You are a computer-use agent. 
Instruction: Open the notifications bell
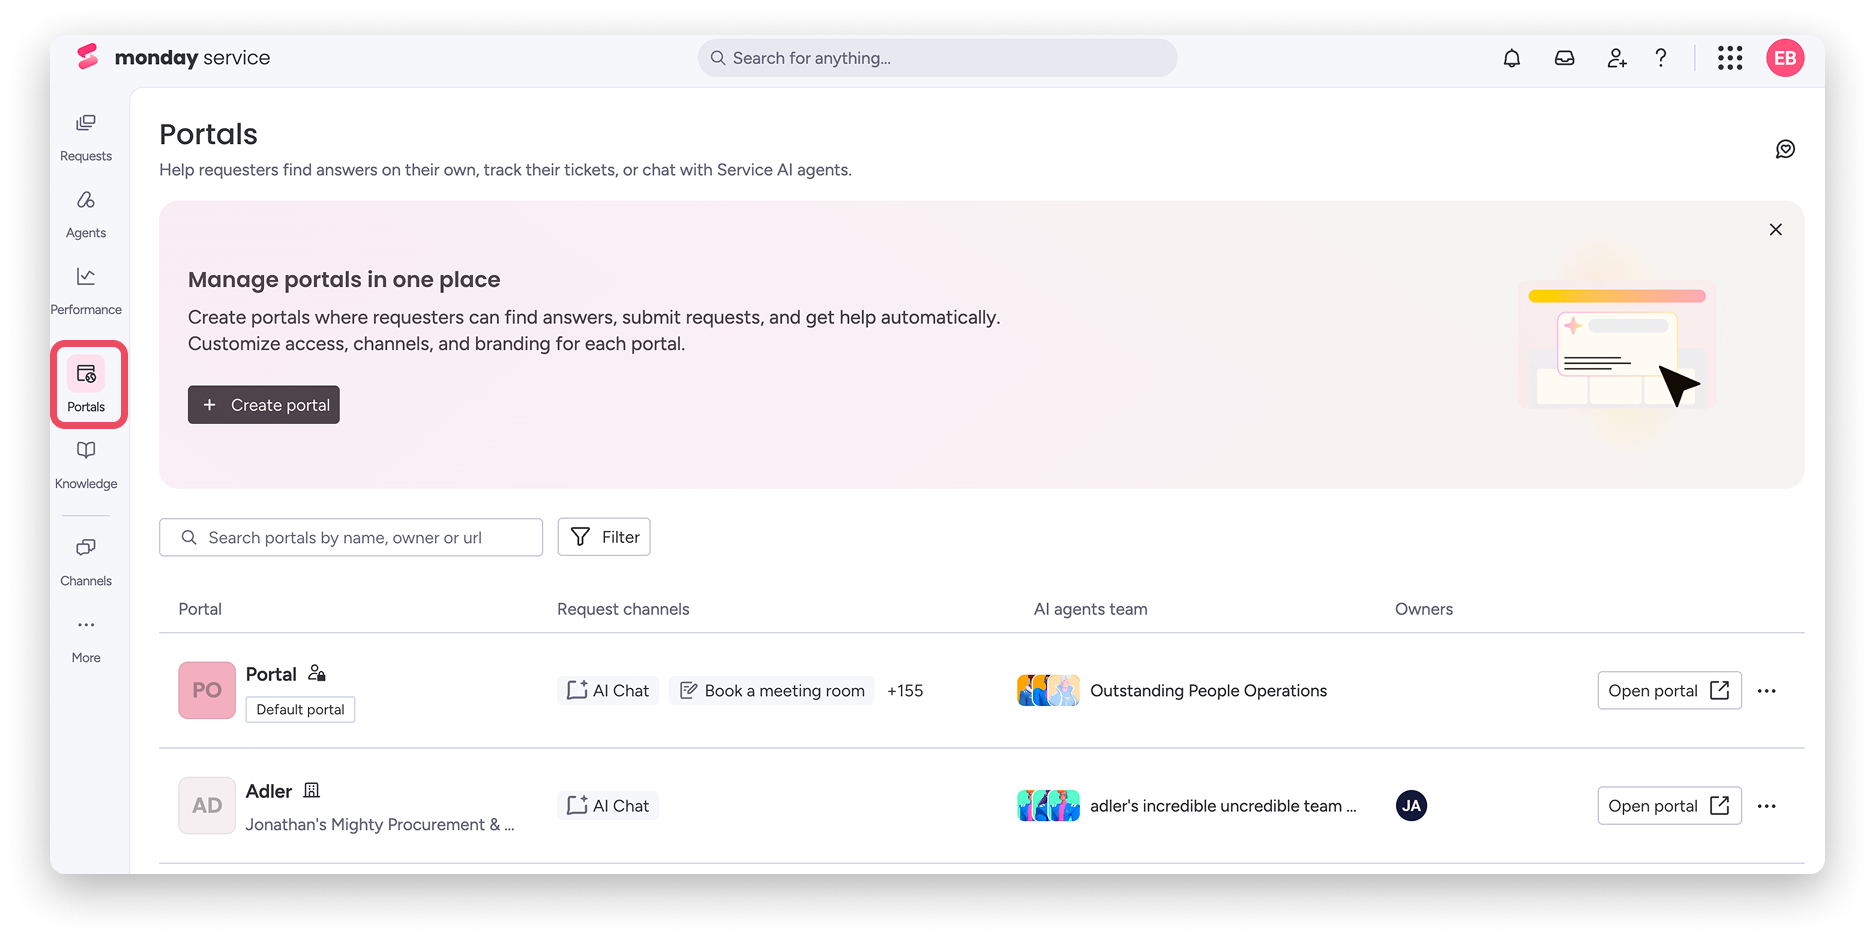[x=1512, y=58]
